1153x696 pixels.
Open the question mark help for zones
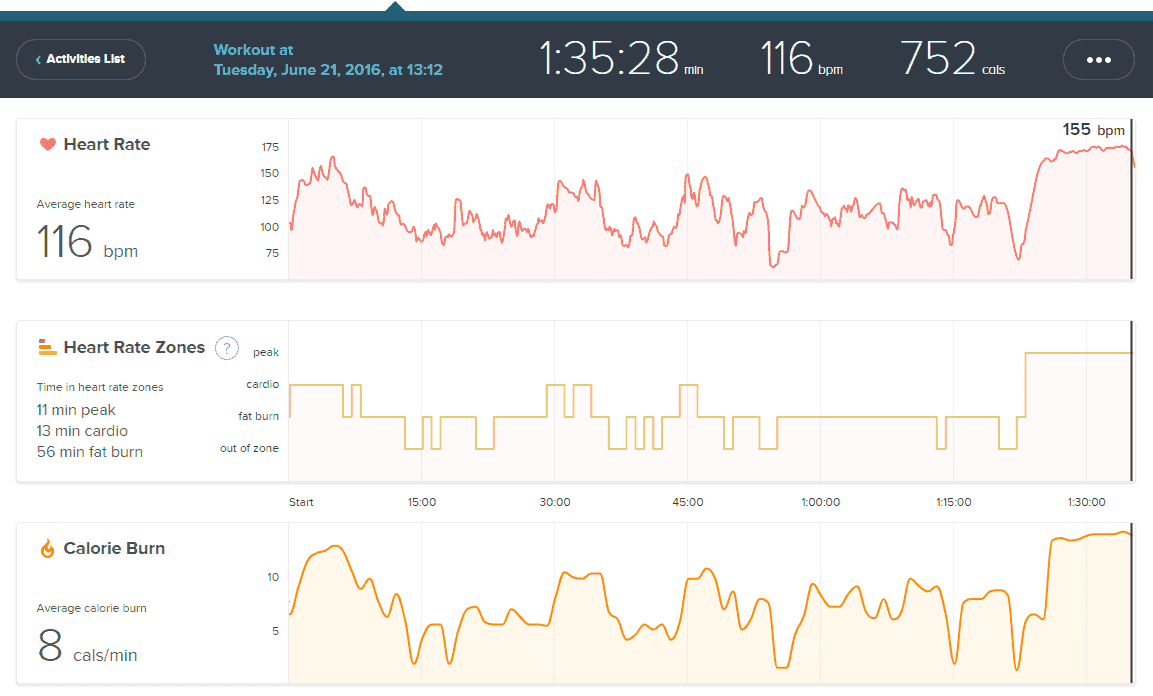coord(227,348)
